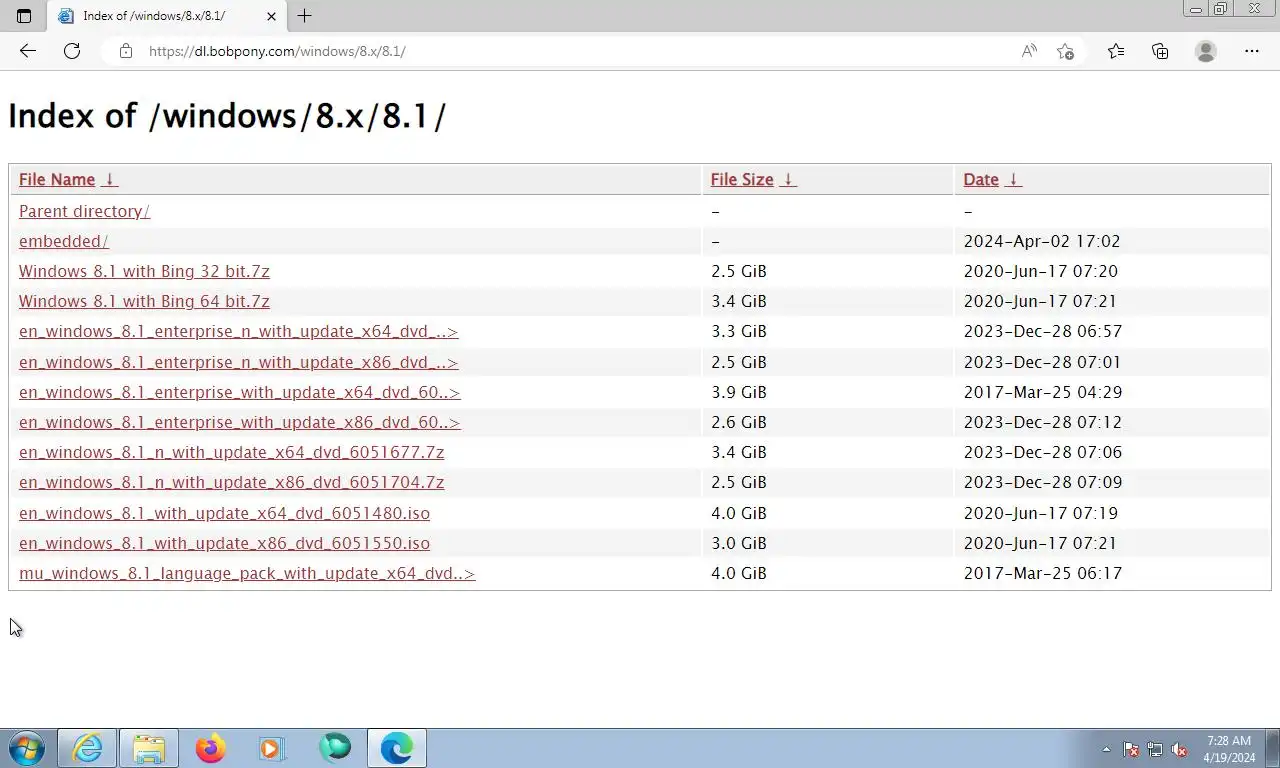The width and height of the screenshot is (1280, 768).
Task: Download en_windows_8.1_with_update_x86_dvd_6051550.iso
Action: coord(224,543)
